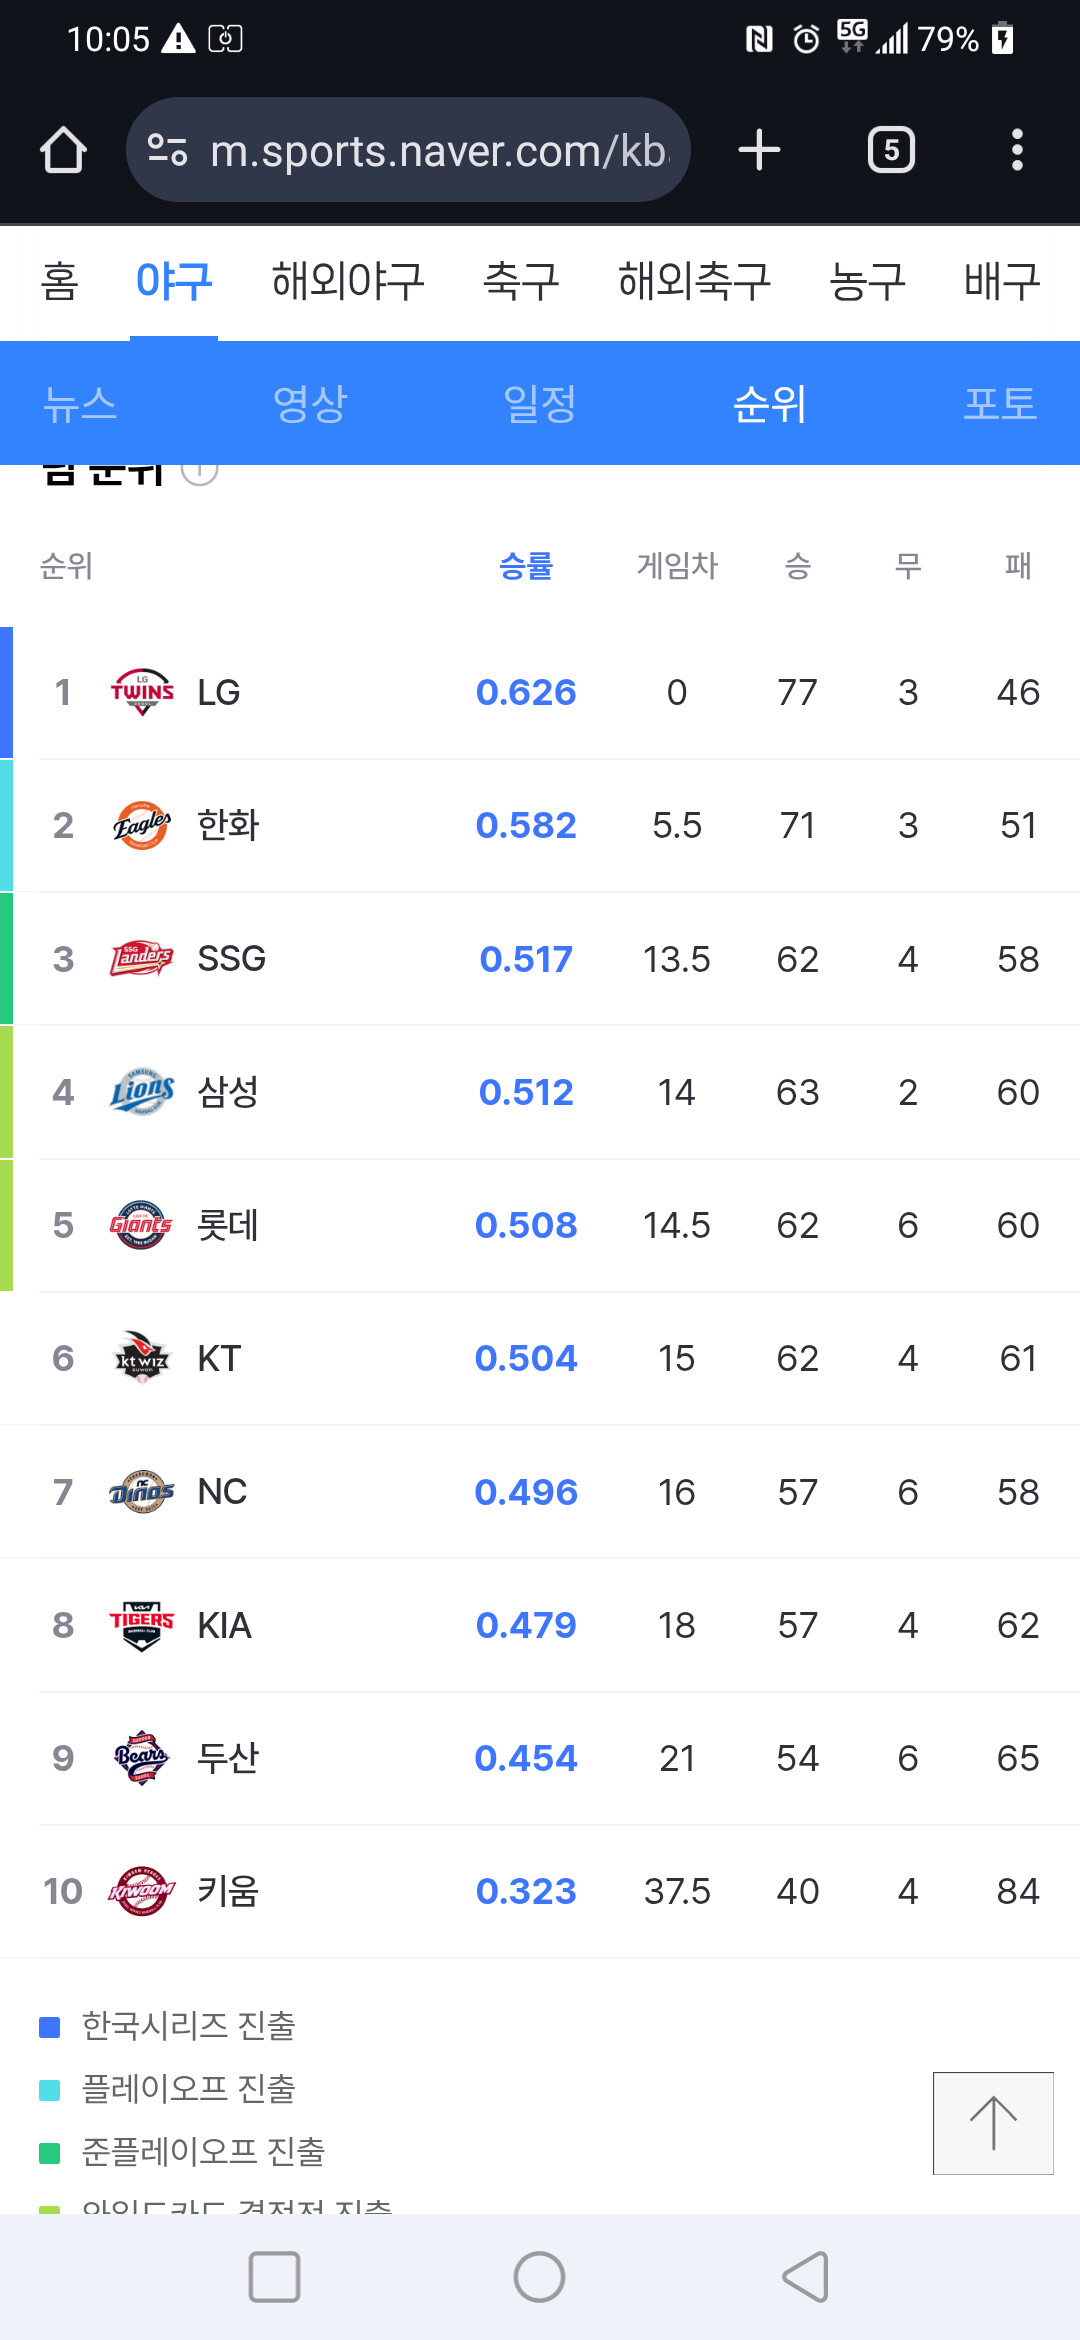1080x2340 pixels.
Task: Open the KIA team name link
Action: pos(224,1625)
